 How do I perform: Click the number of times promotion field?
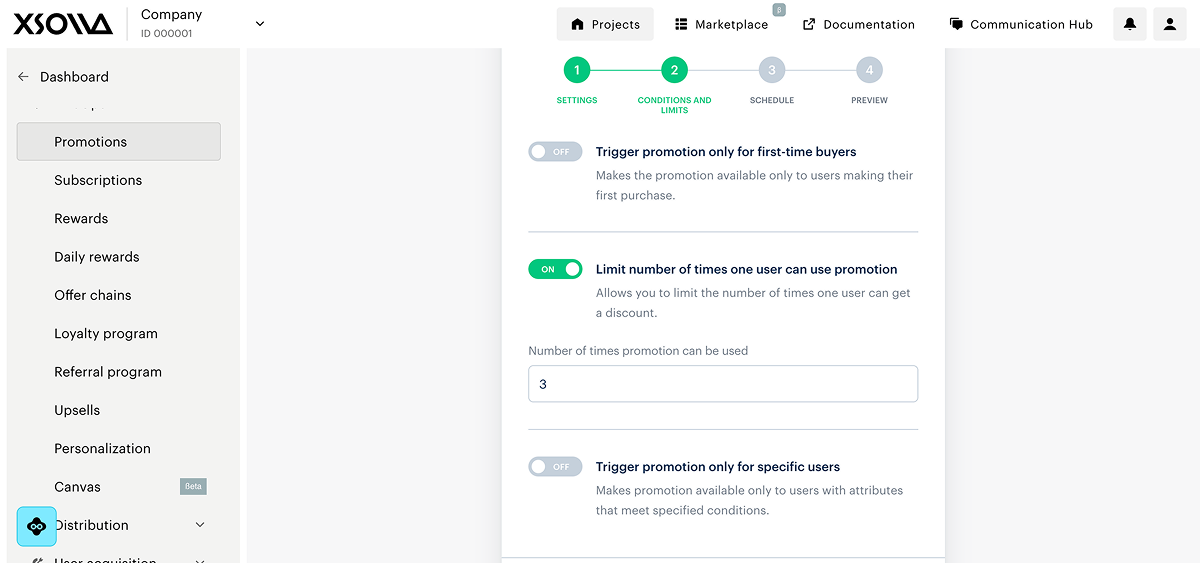(x=722, y=384)
